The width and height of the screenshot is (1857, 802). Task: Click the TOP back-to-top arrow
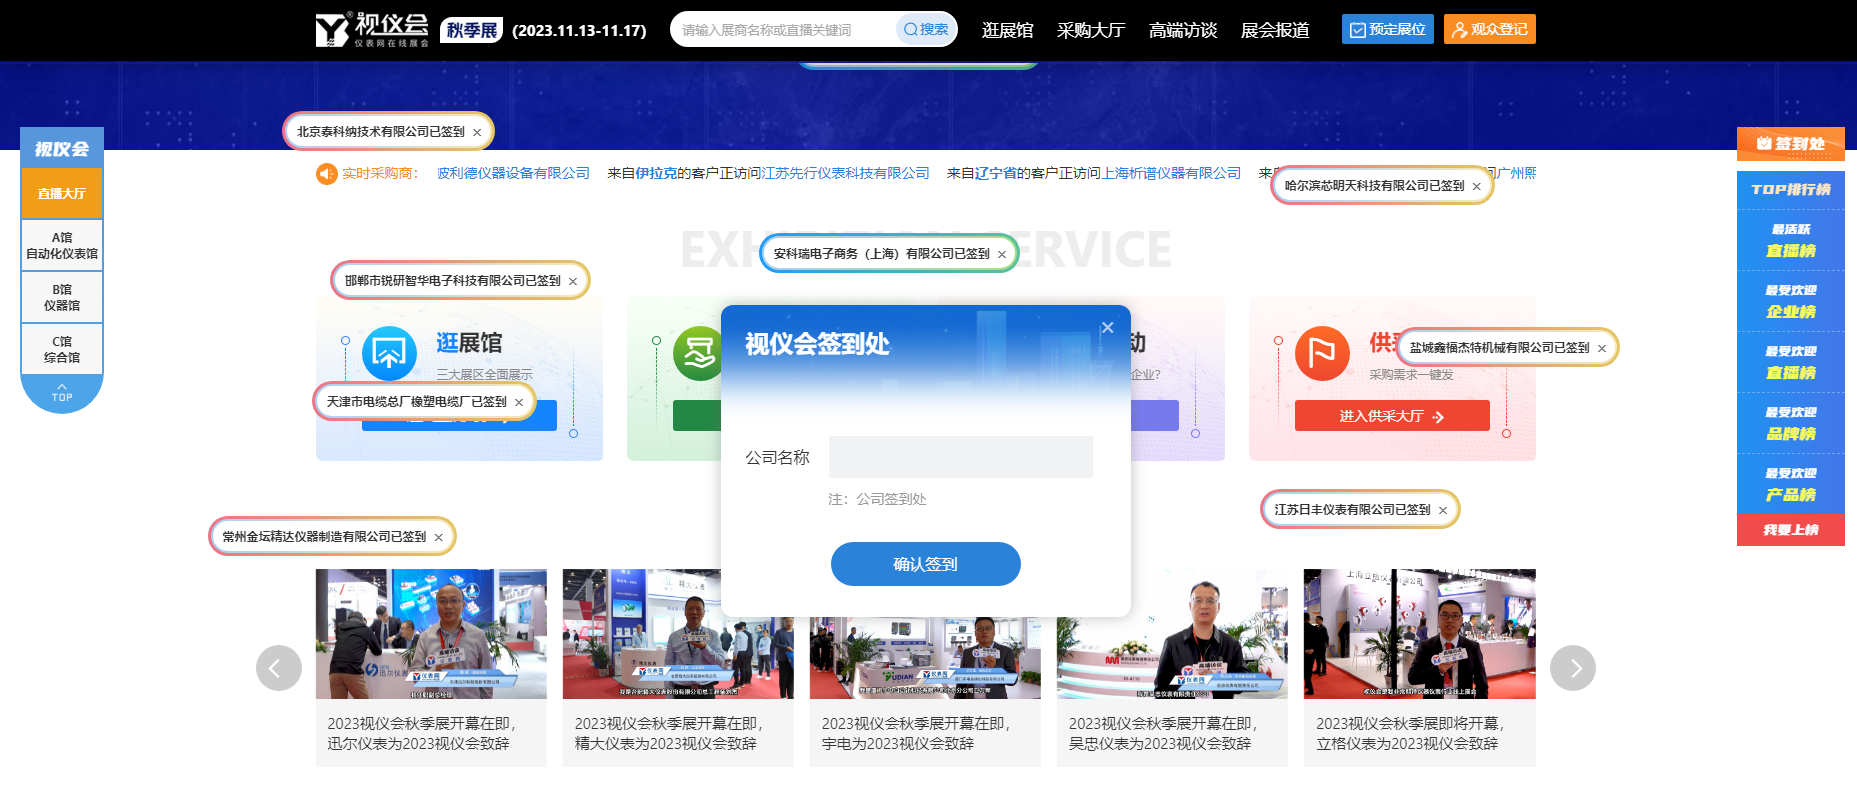(x=62, y=392)
